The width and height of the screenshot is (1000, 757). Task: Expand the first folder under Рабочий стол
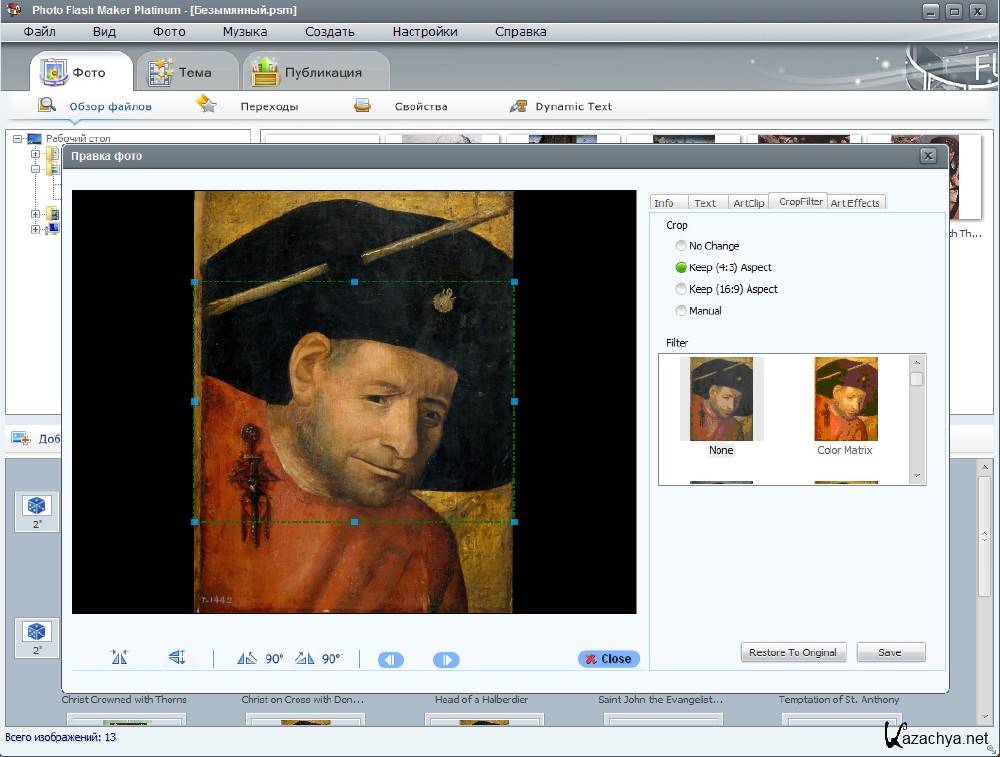(x=35, y=154)
